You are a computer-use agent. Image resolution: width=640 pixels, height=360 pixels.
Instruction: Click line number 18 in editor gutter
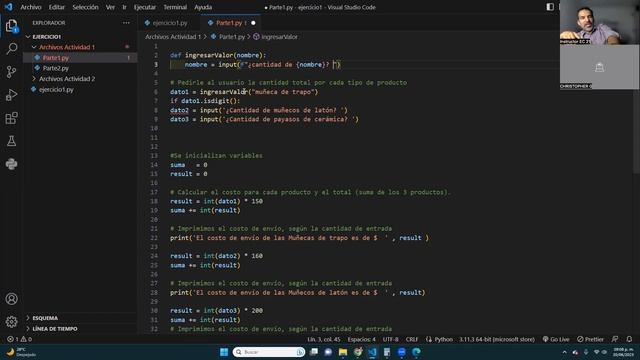click(x=154, y=201)
